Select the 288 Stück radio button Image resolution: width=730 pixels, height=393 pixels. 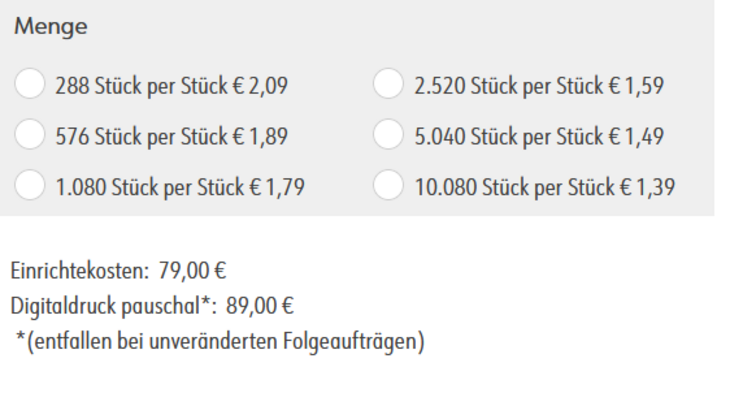point(30,84)
